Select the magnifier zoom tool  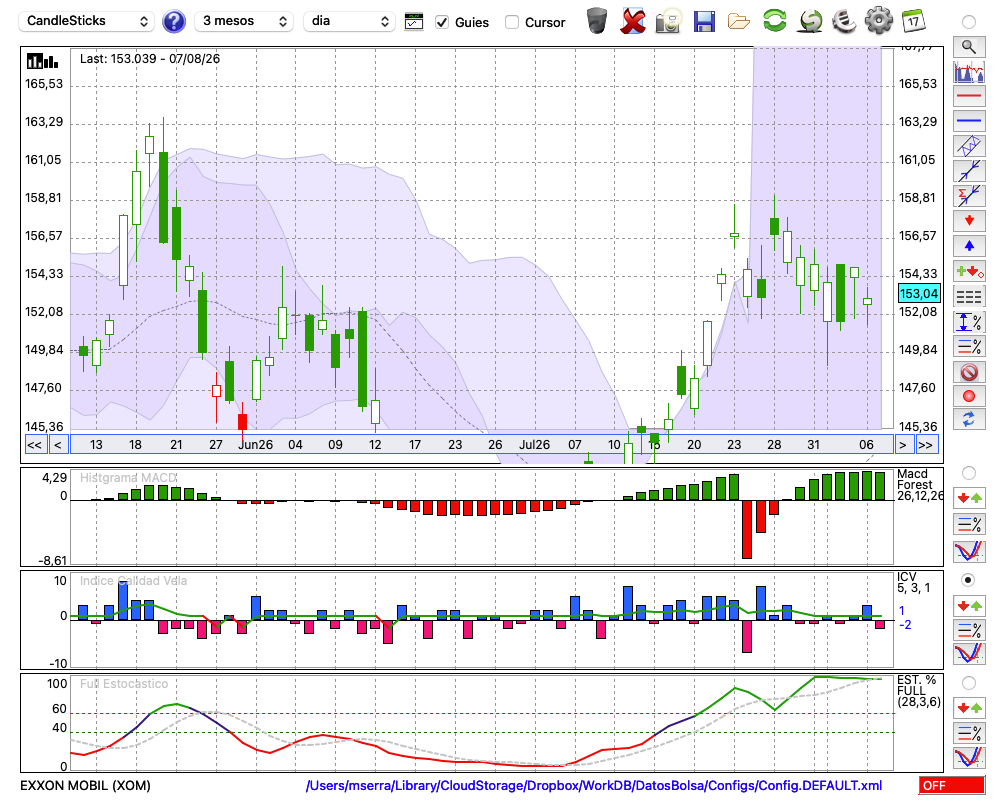[x=969, y=47]
